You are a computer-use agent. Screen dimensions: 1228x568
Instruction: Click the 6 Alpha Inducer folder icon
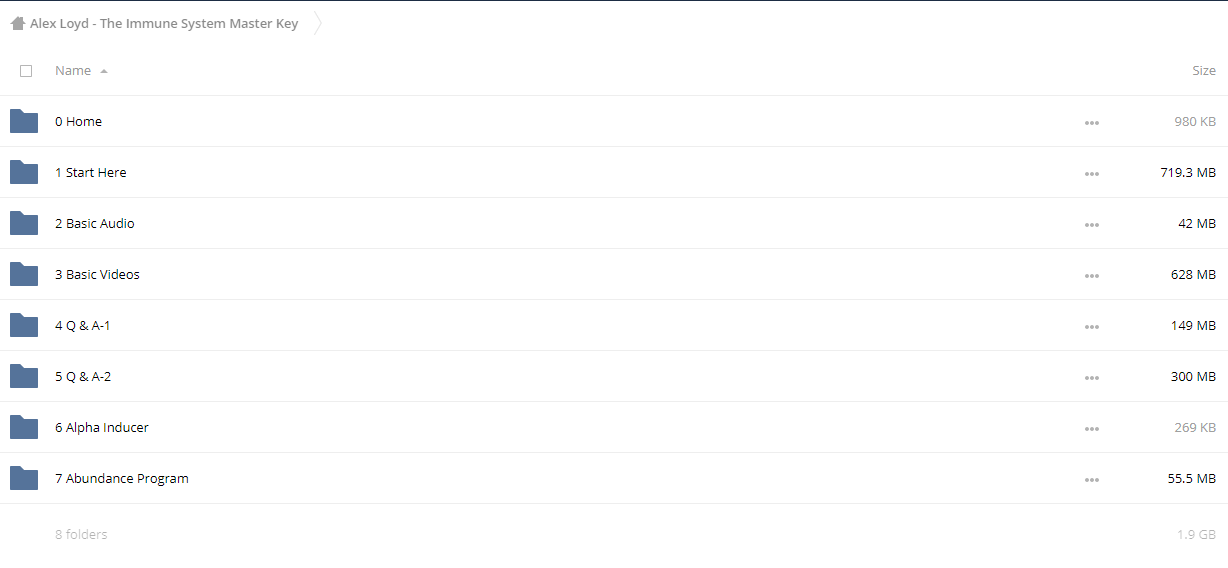pos(24,427)
